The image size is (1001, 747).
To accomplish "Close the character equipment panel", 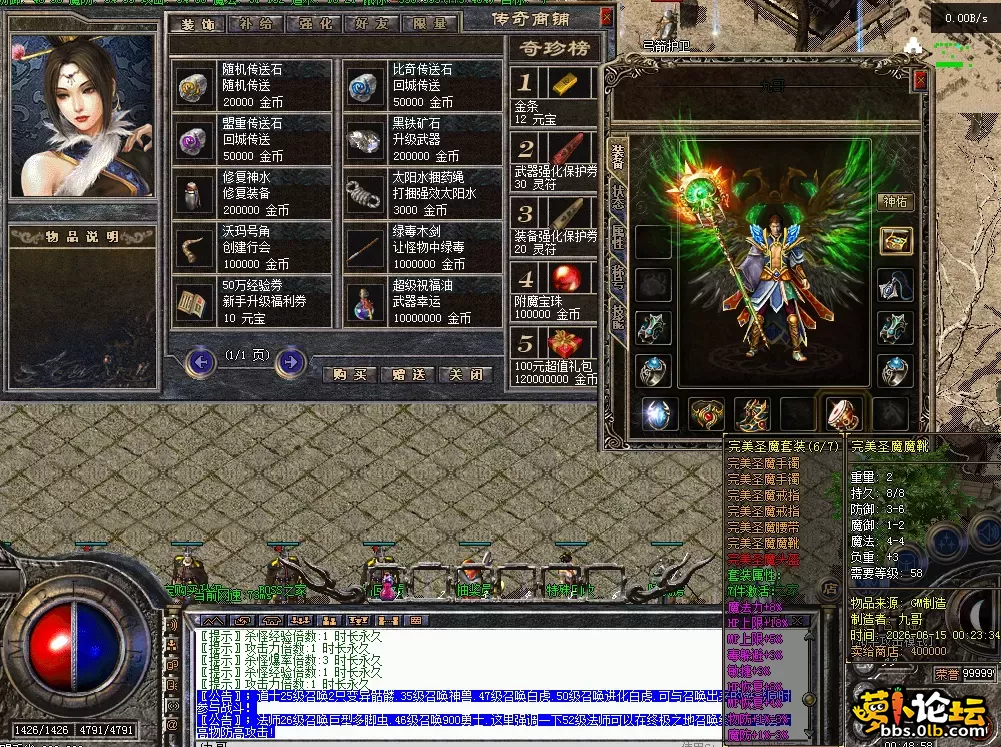I will click(920, 81).
